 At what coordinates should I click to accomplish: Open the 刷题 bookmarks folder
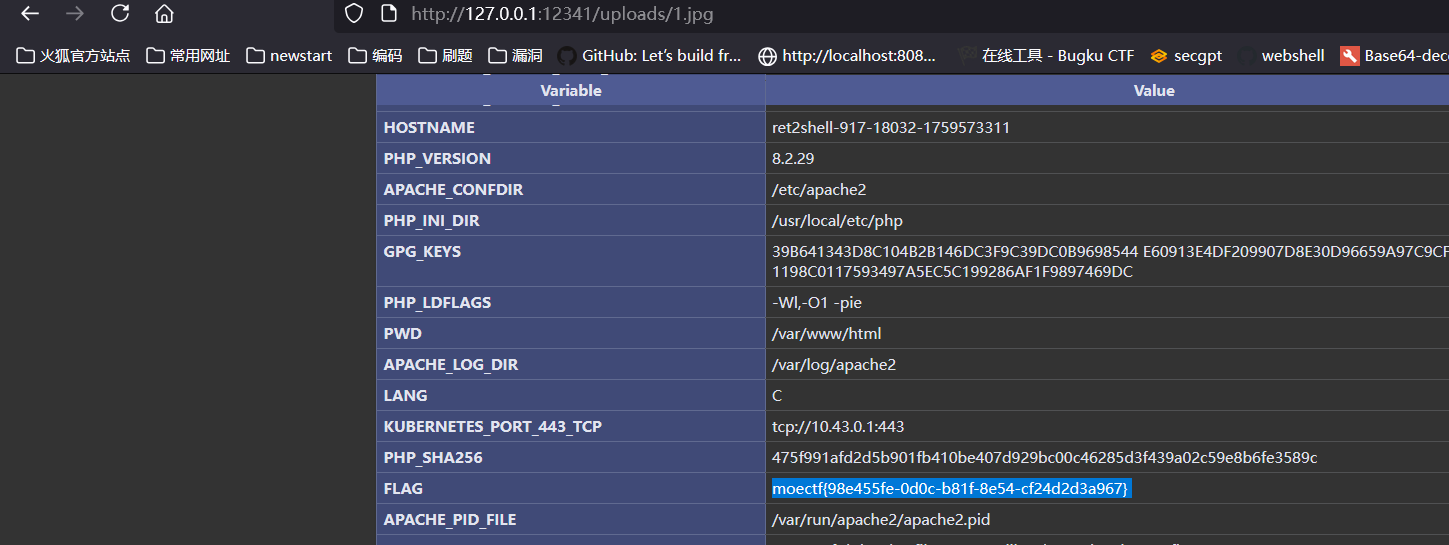click(445, 56)
